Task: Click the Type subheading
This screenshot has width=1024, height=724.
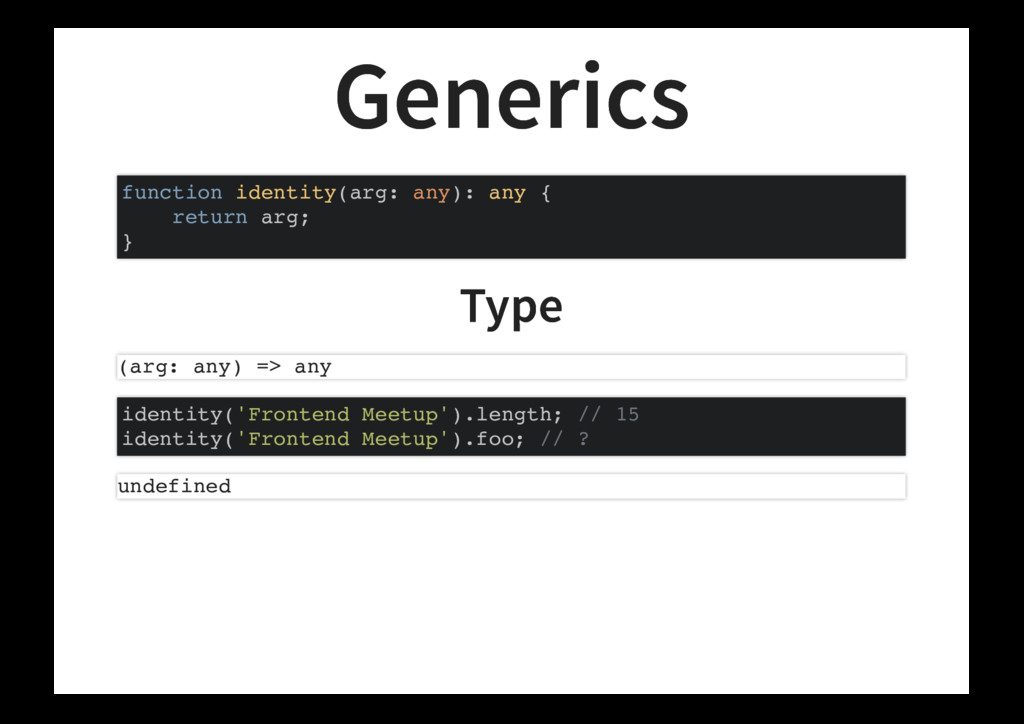Action: point(511,306)
